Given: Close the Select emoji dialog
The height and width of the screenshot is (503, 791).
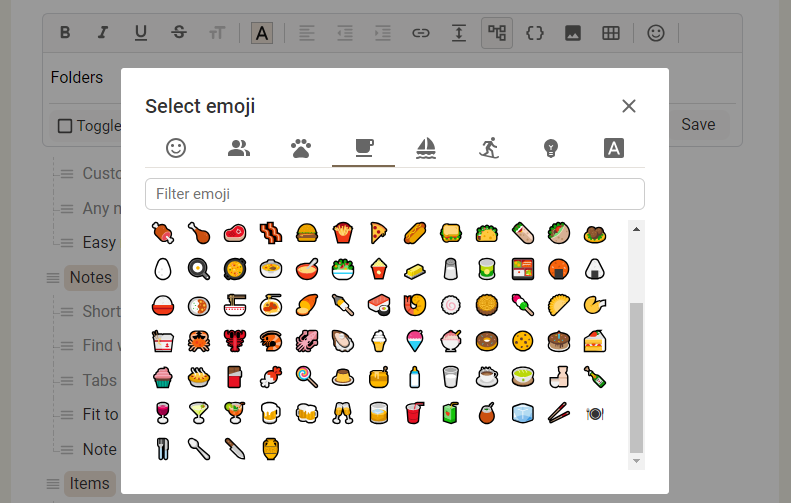Looking at the screenshot, I should point(629,106).
